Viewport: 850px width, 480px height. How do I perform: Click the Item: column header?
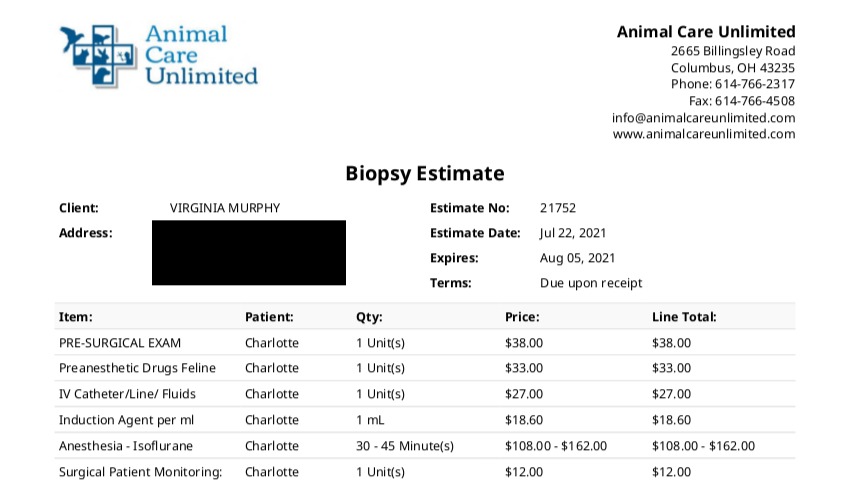pos(75,317)
